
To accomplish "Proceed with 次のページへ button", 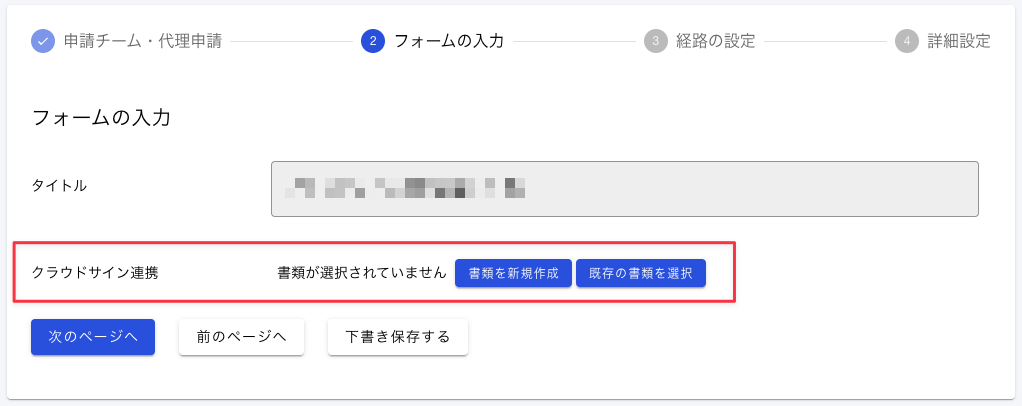I will click(93, 337).
